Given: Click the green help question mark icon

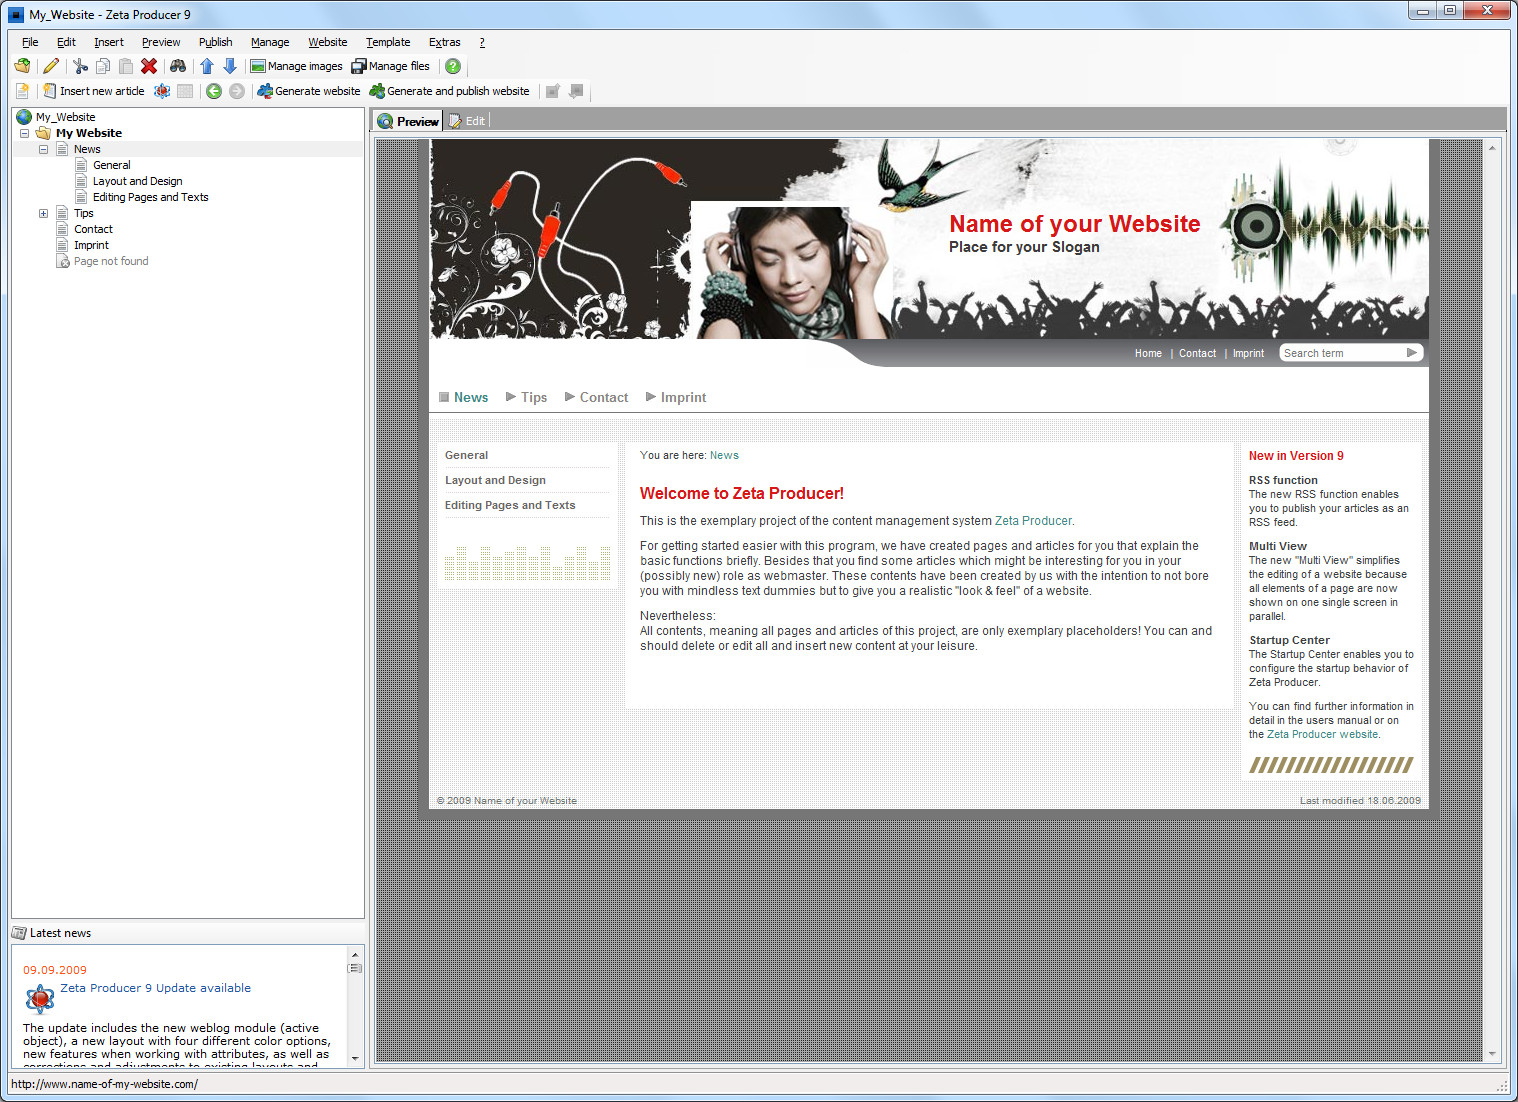Looking at the screenshot, I should pyautogui.click(x=453, y=66).
